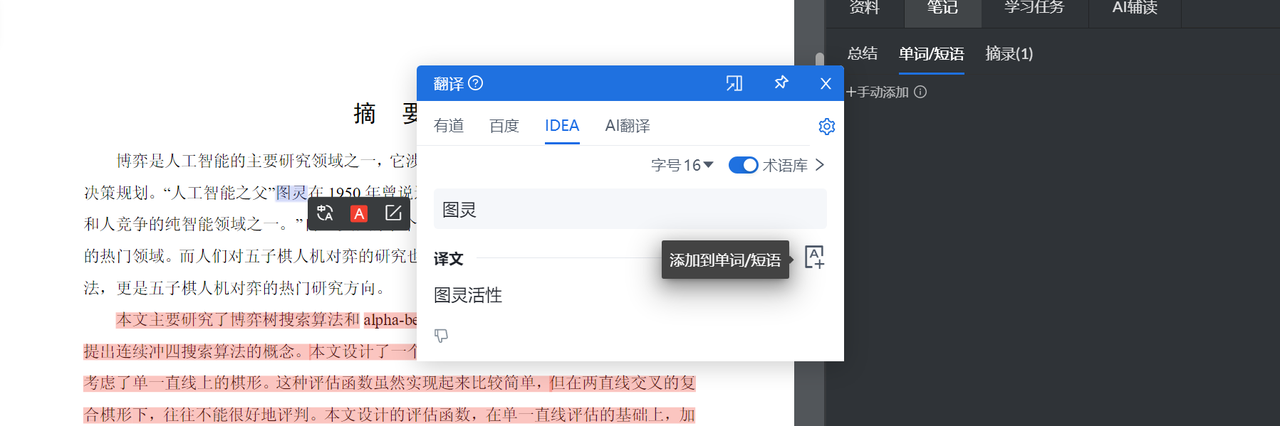The width and height of the screenshot is (1280, 426).
Task: Click the translated text 图灵活性
Action: 468,295
